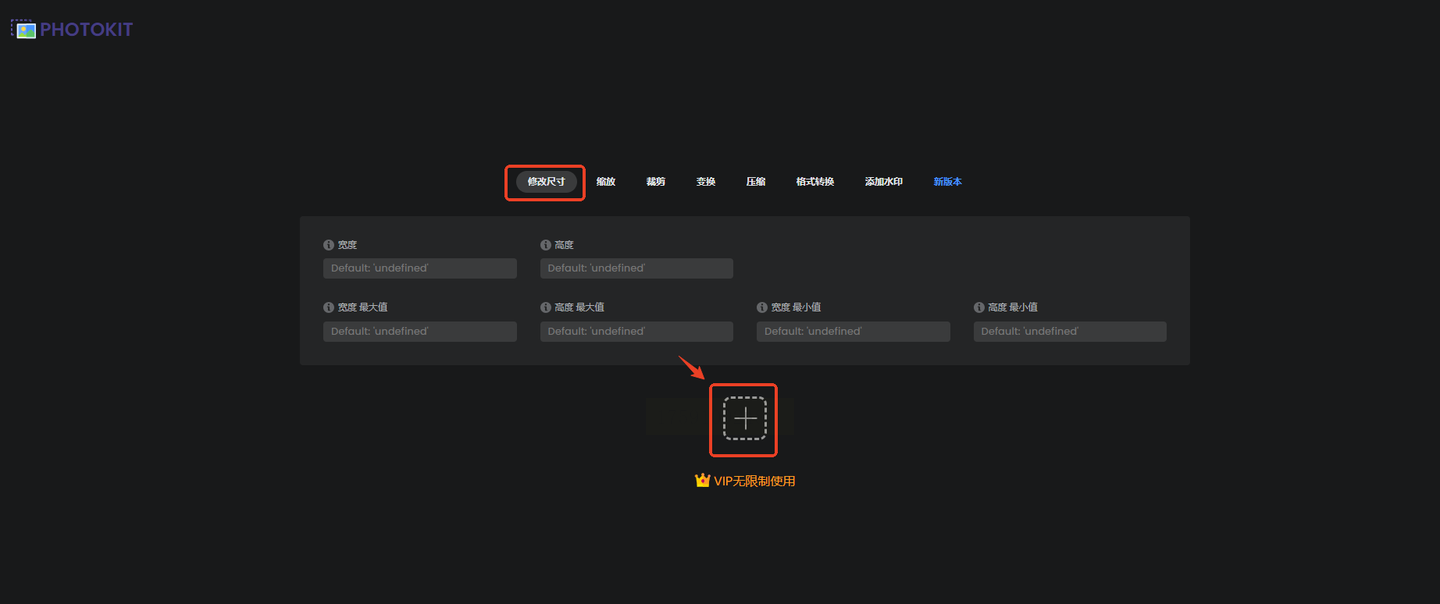
Task: Click the info icon beside 高度
Action: tap(546, 245)
